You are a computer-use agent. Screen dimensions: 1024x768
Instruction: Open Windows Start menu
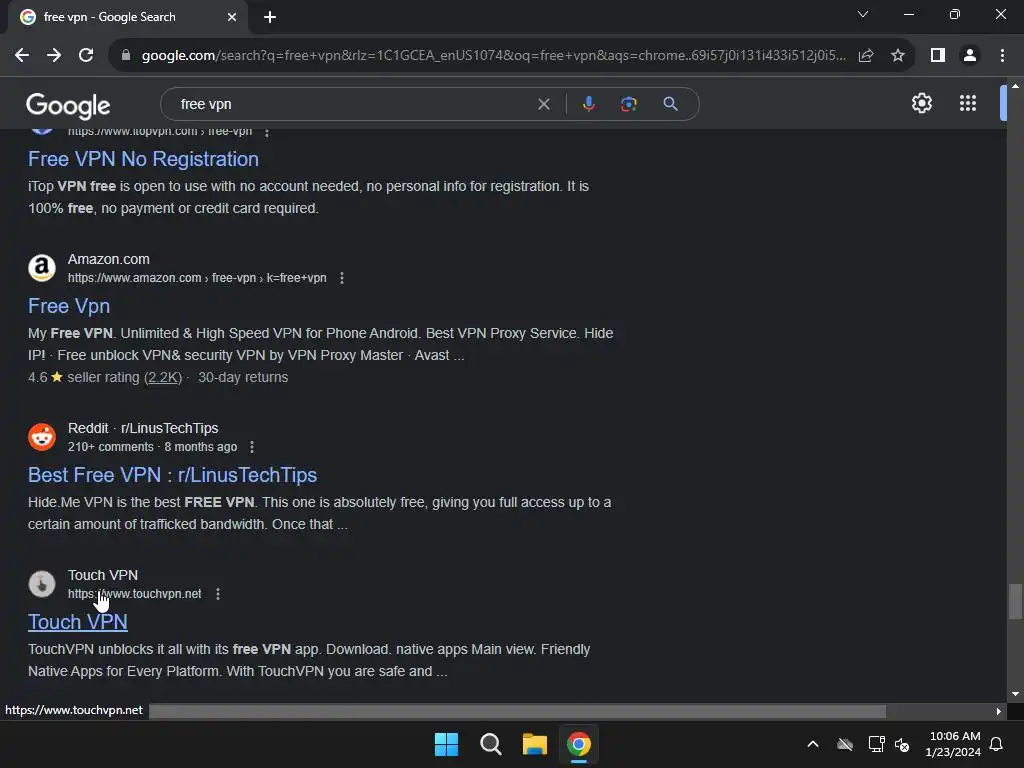[x=447, y=744]
